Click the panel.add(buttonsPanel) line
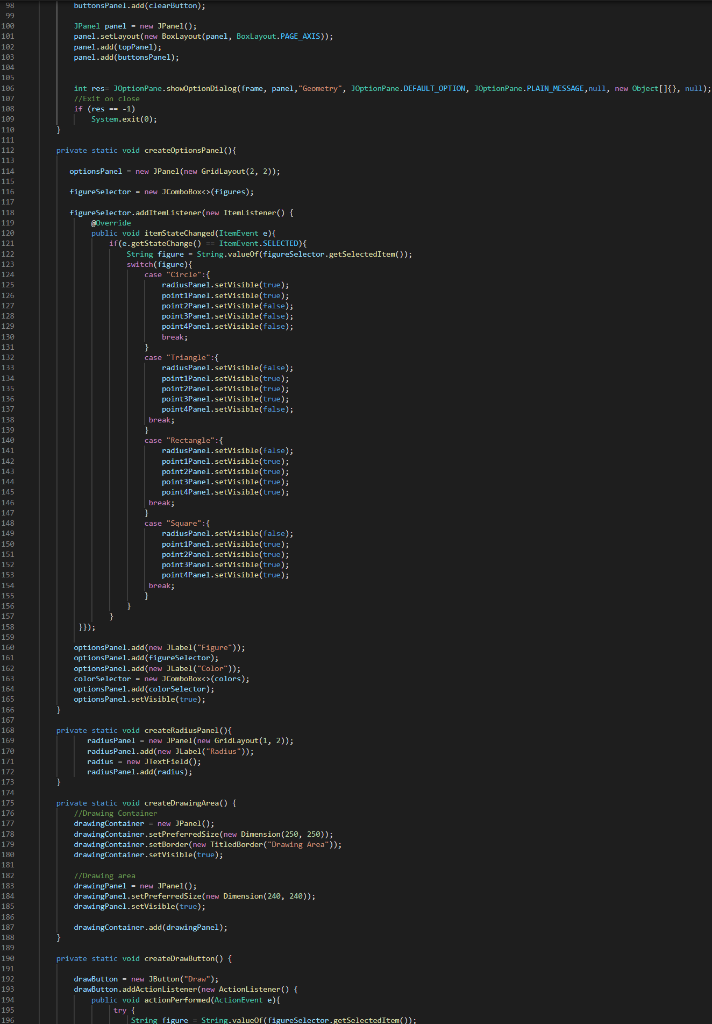Image resolution: width=712 pixels, height=1024 pixels. click(x=126, y=57)
